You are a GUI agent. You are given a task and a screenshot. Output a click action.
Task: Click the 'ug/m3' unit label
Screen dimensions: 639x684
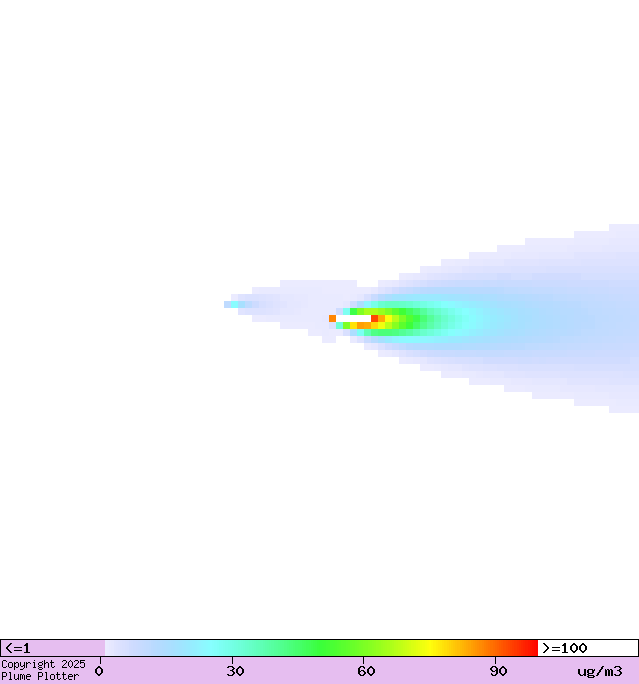[x=600, y=671]
